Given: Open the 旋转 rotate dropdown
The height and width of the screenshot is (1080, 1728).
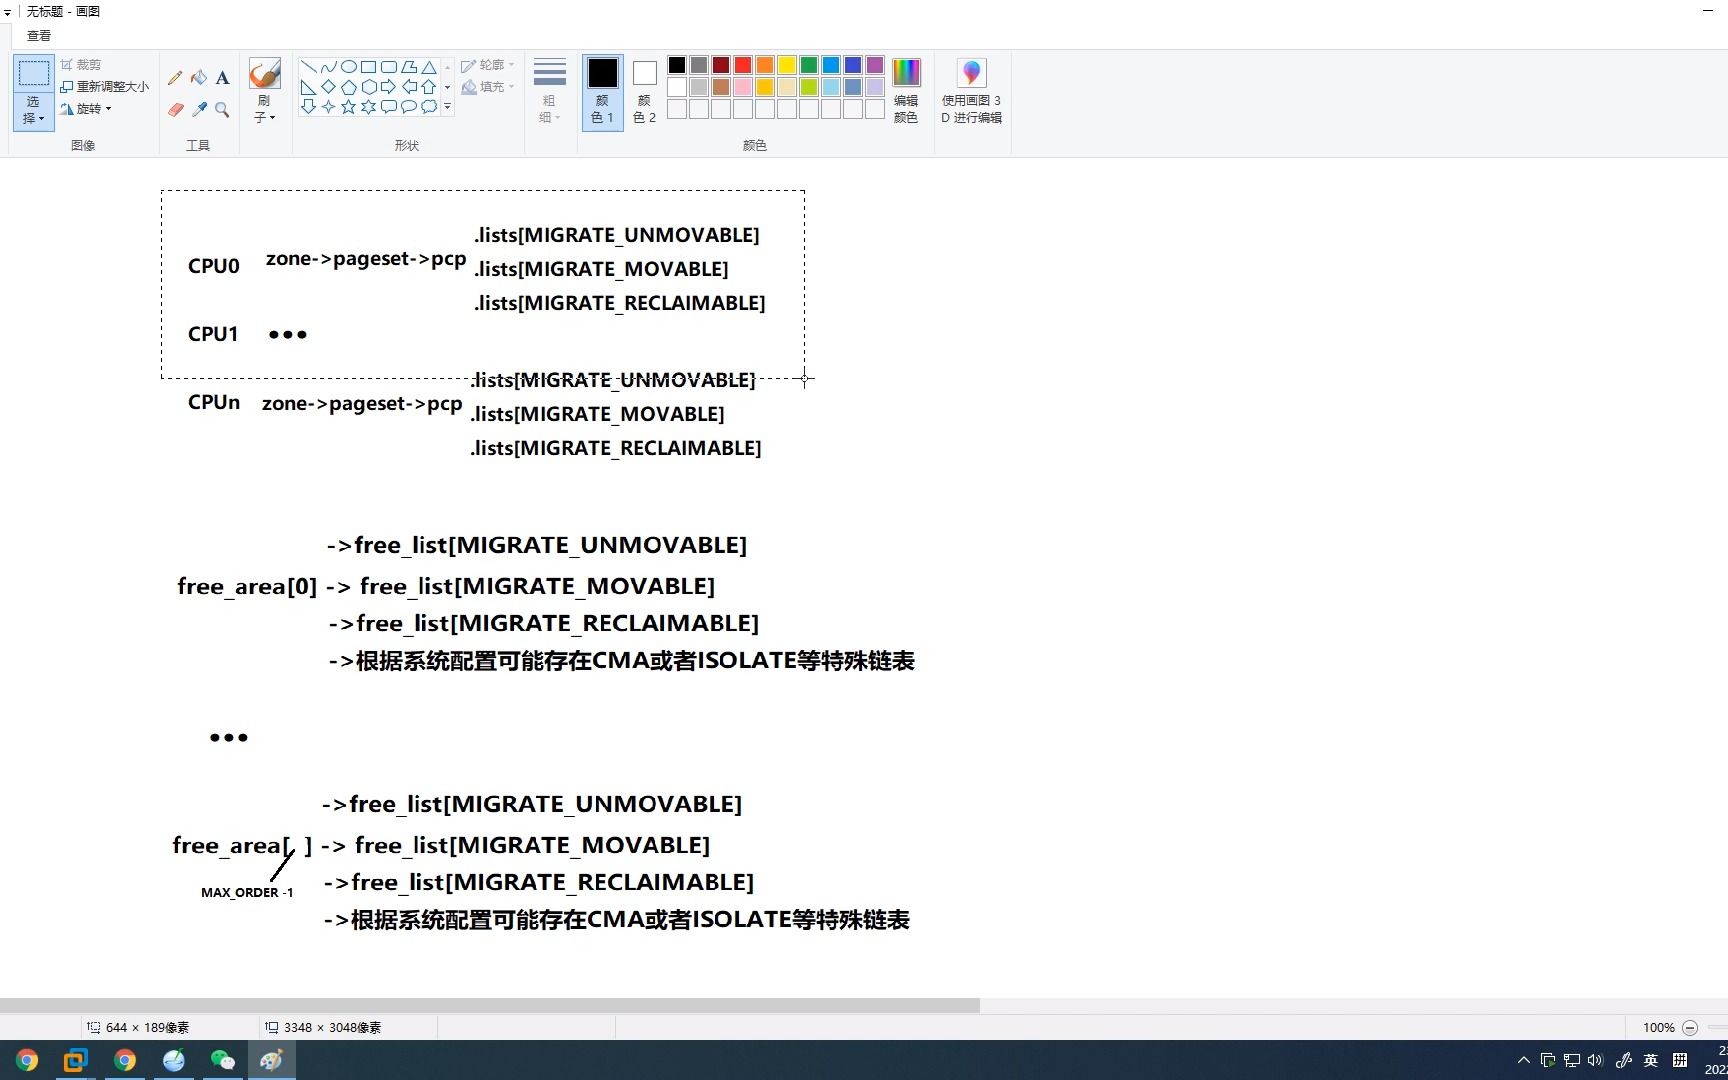Looking at the screenshot, I should (88, 108).
